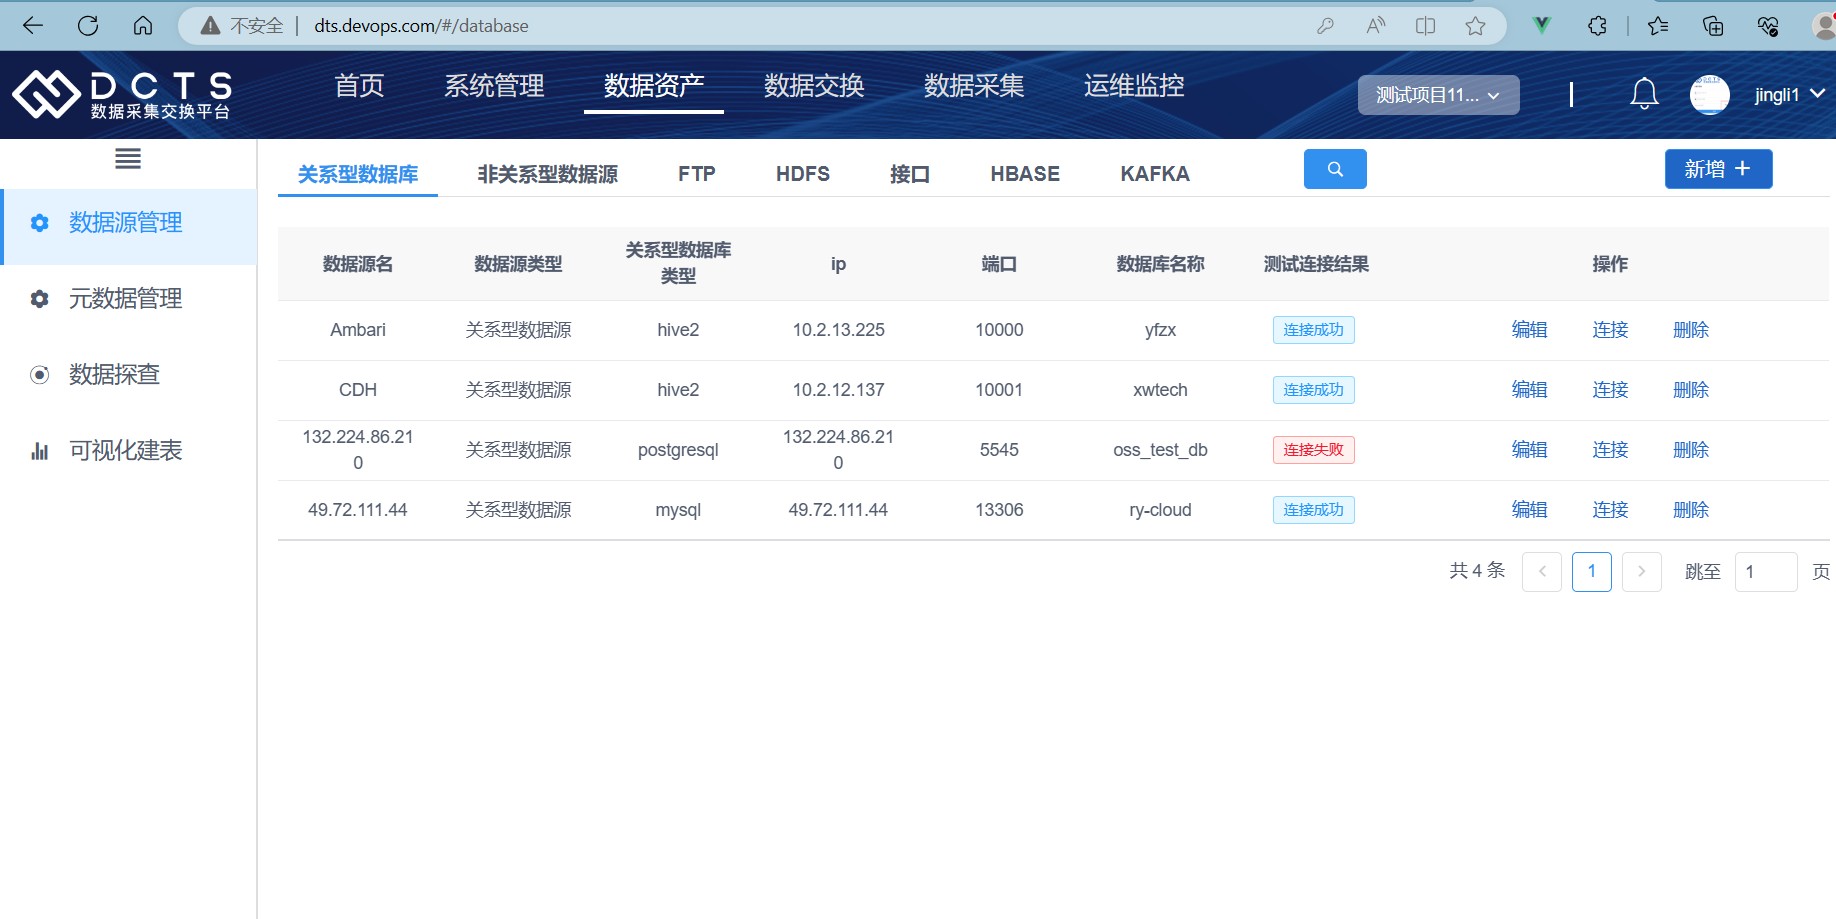
Task: Click bar chart icon for 可视化建表
Action: pyautogui.click(x=40, y=451)
